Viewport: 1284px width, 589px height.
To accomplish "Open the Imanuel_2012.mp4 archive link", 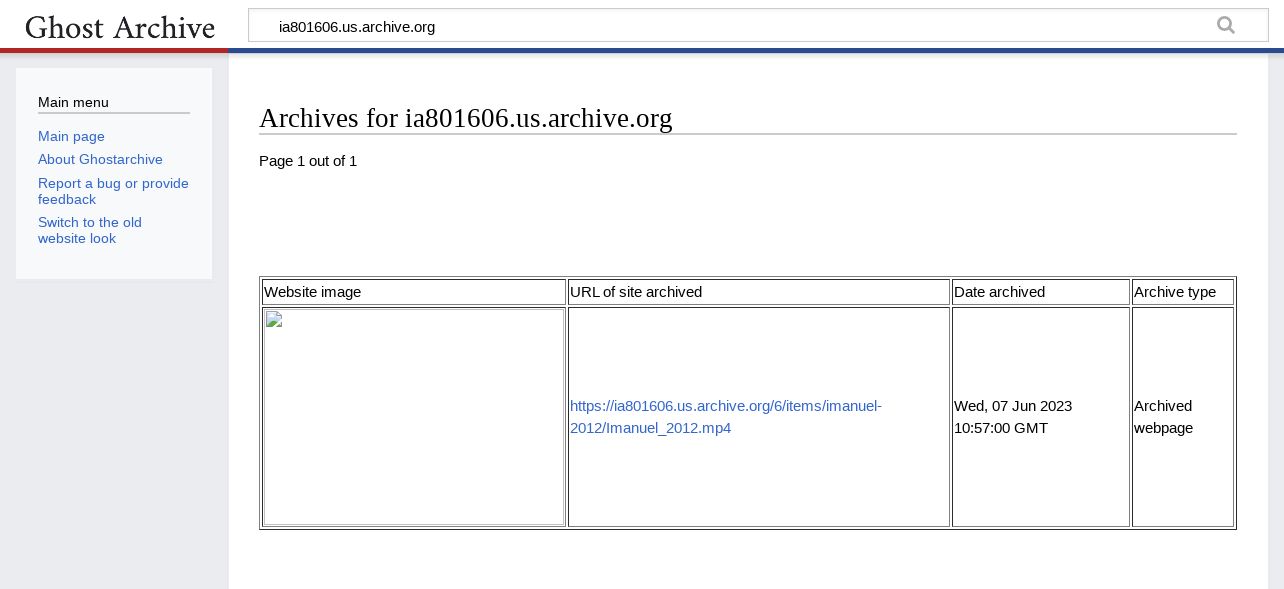I will pos(726,417).
